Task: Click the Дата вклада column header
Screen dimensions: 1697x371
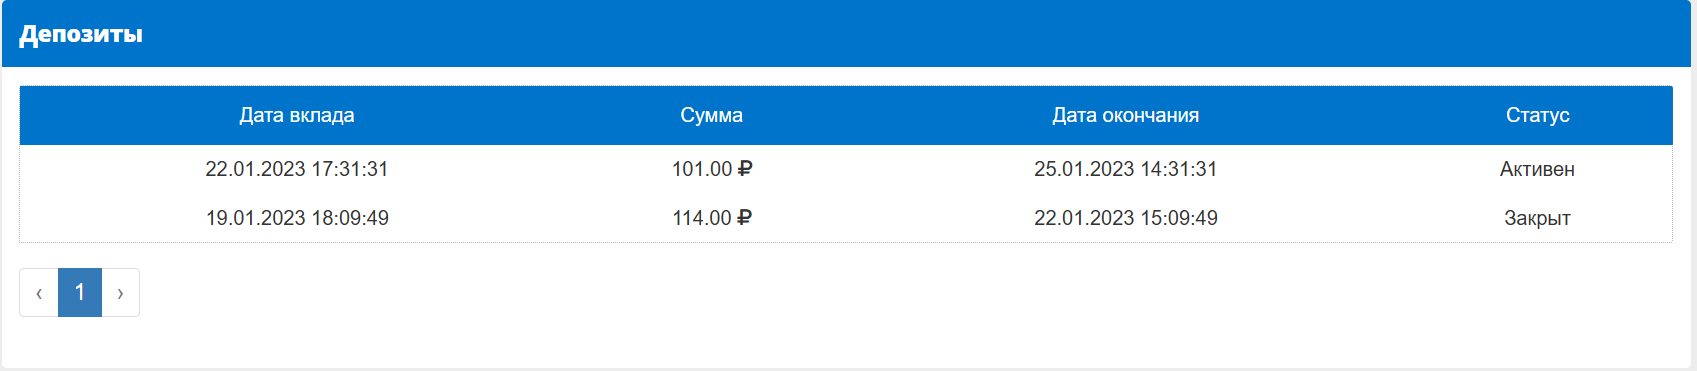Action: (x=297, y=115)
